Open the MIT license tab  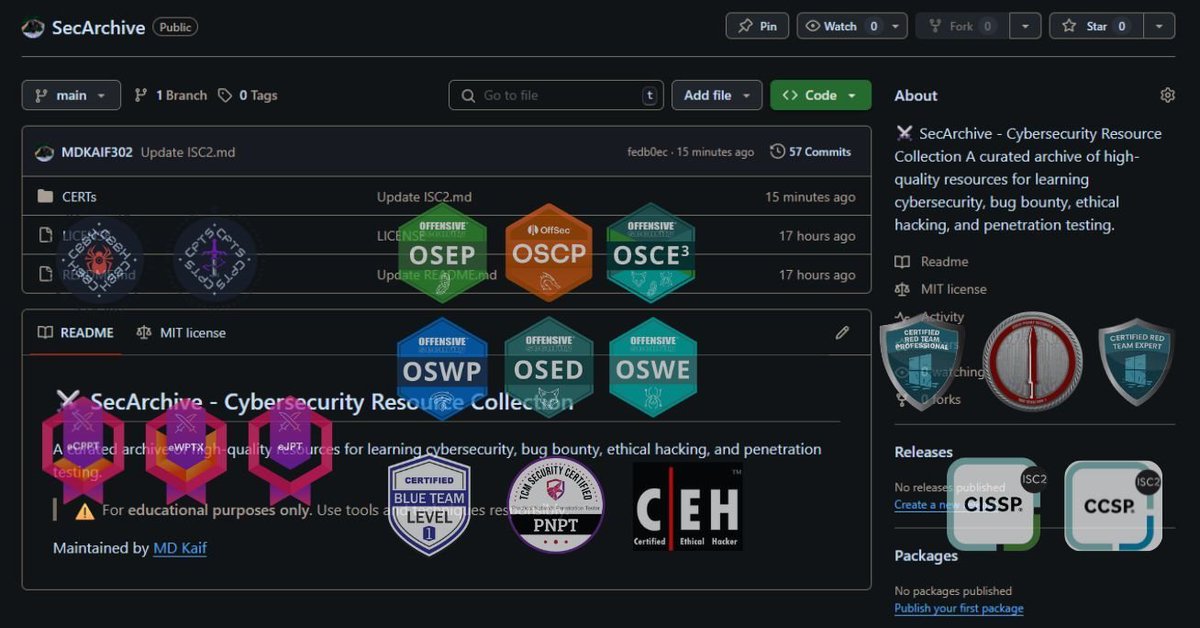(191, 332)
